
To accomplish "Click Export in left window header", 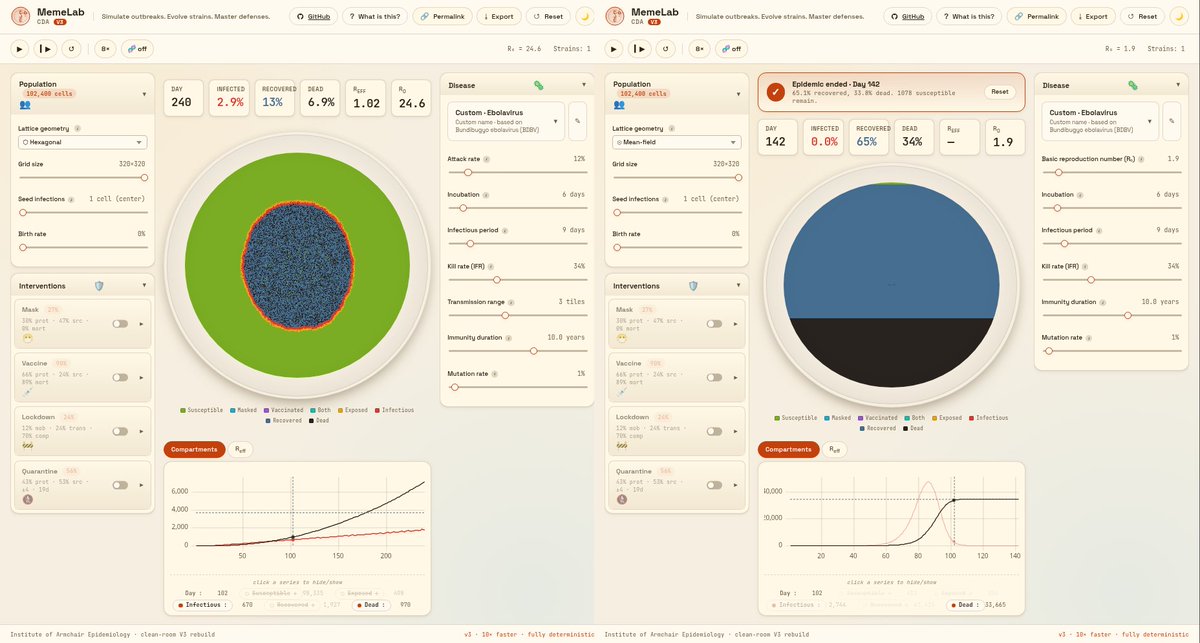I will (x=497, y=16).
